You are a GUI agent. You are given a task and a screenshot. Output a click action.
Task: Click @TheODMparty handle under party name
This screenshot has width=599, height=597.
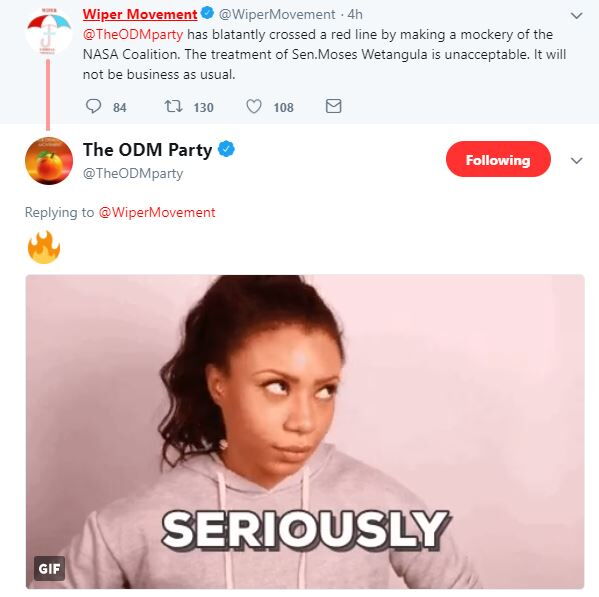(133, 173)
